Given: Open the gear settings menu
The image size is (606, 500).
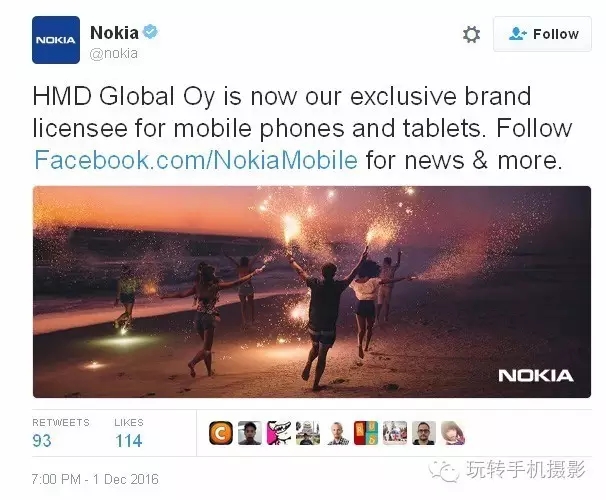Looking at the screenshot, I should tap(471, 34).
